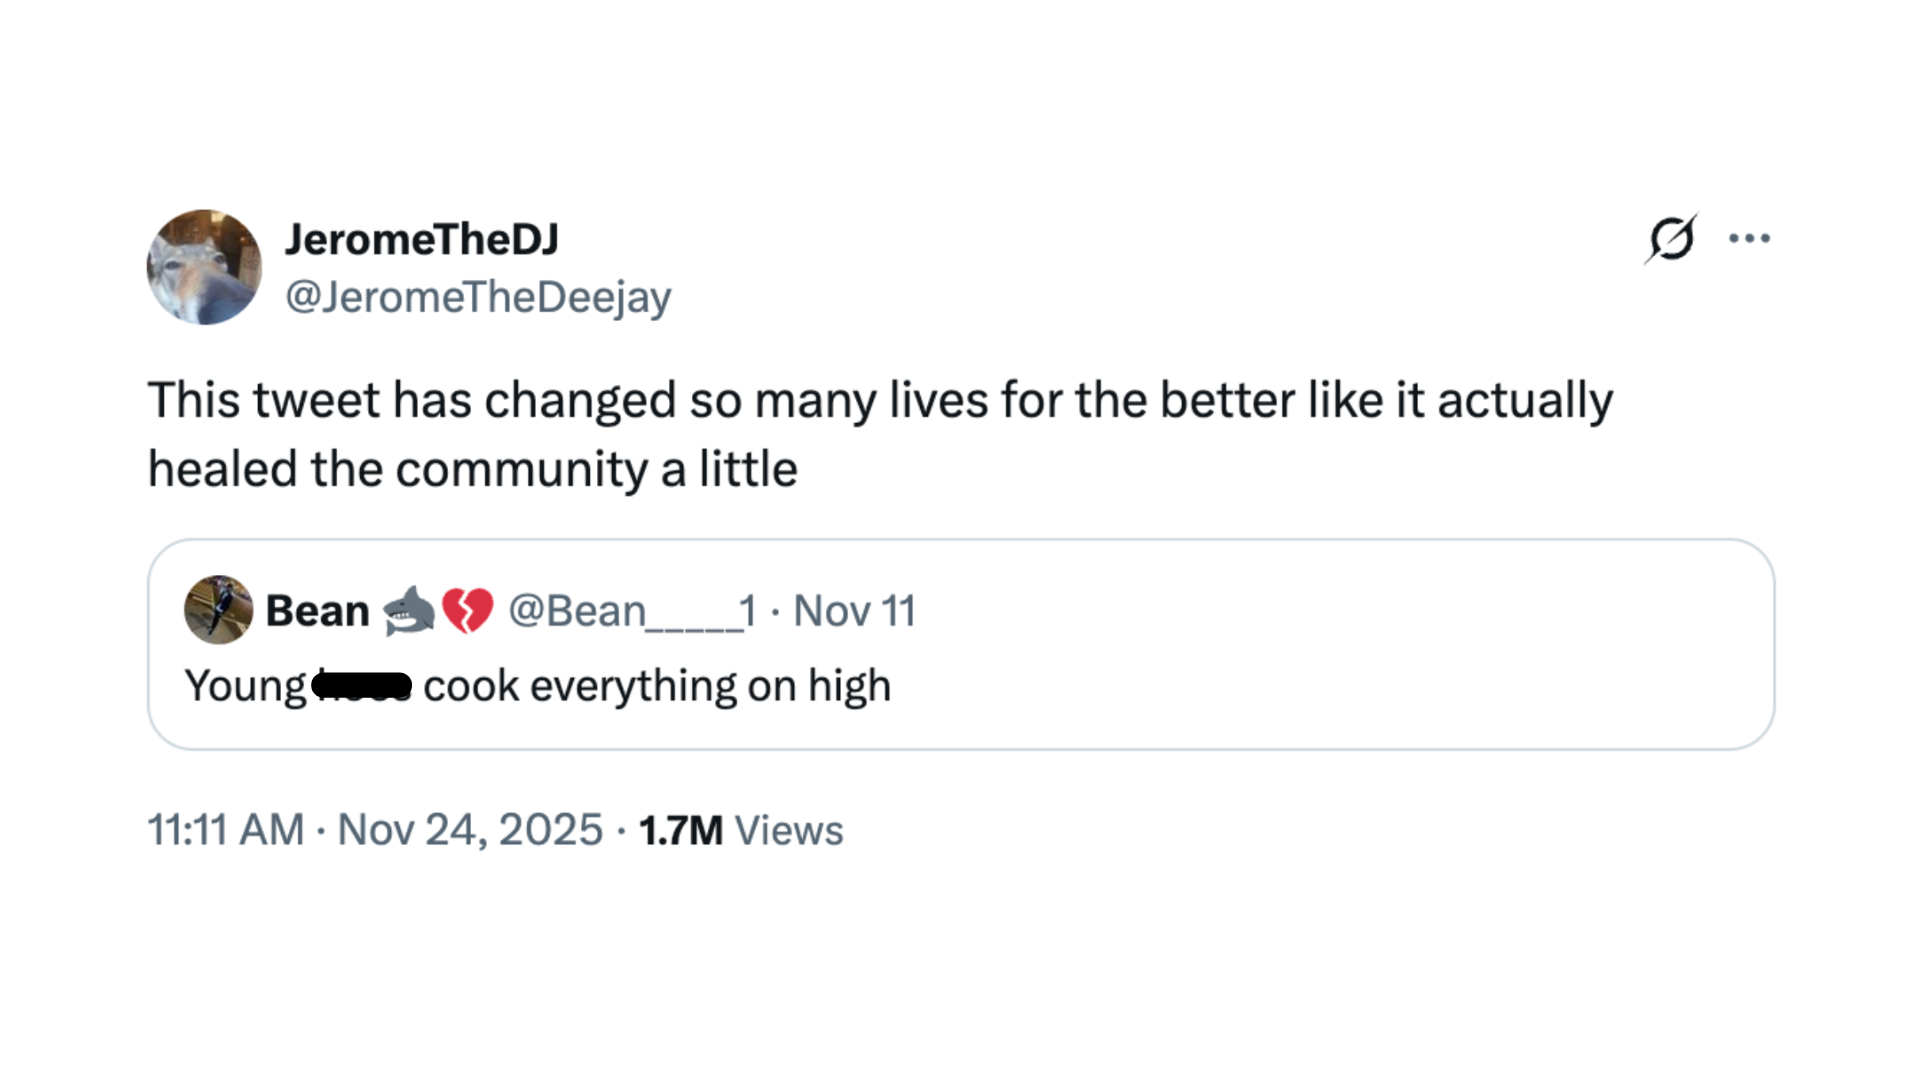
Task: Click the broken heart emoji next to Bean
Action: coord(466,610)
